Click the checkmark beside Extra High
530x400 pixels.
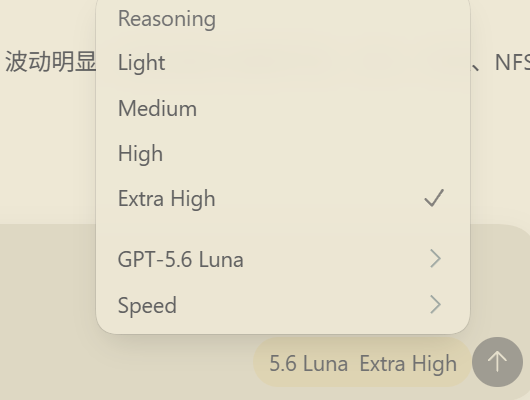point(434,198)
